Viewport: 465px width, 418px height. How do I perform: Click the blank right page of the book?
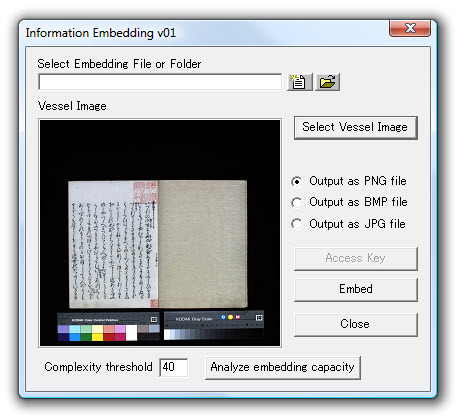point(203,244)
